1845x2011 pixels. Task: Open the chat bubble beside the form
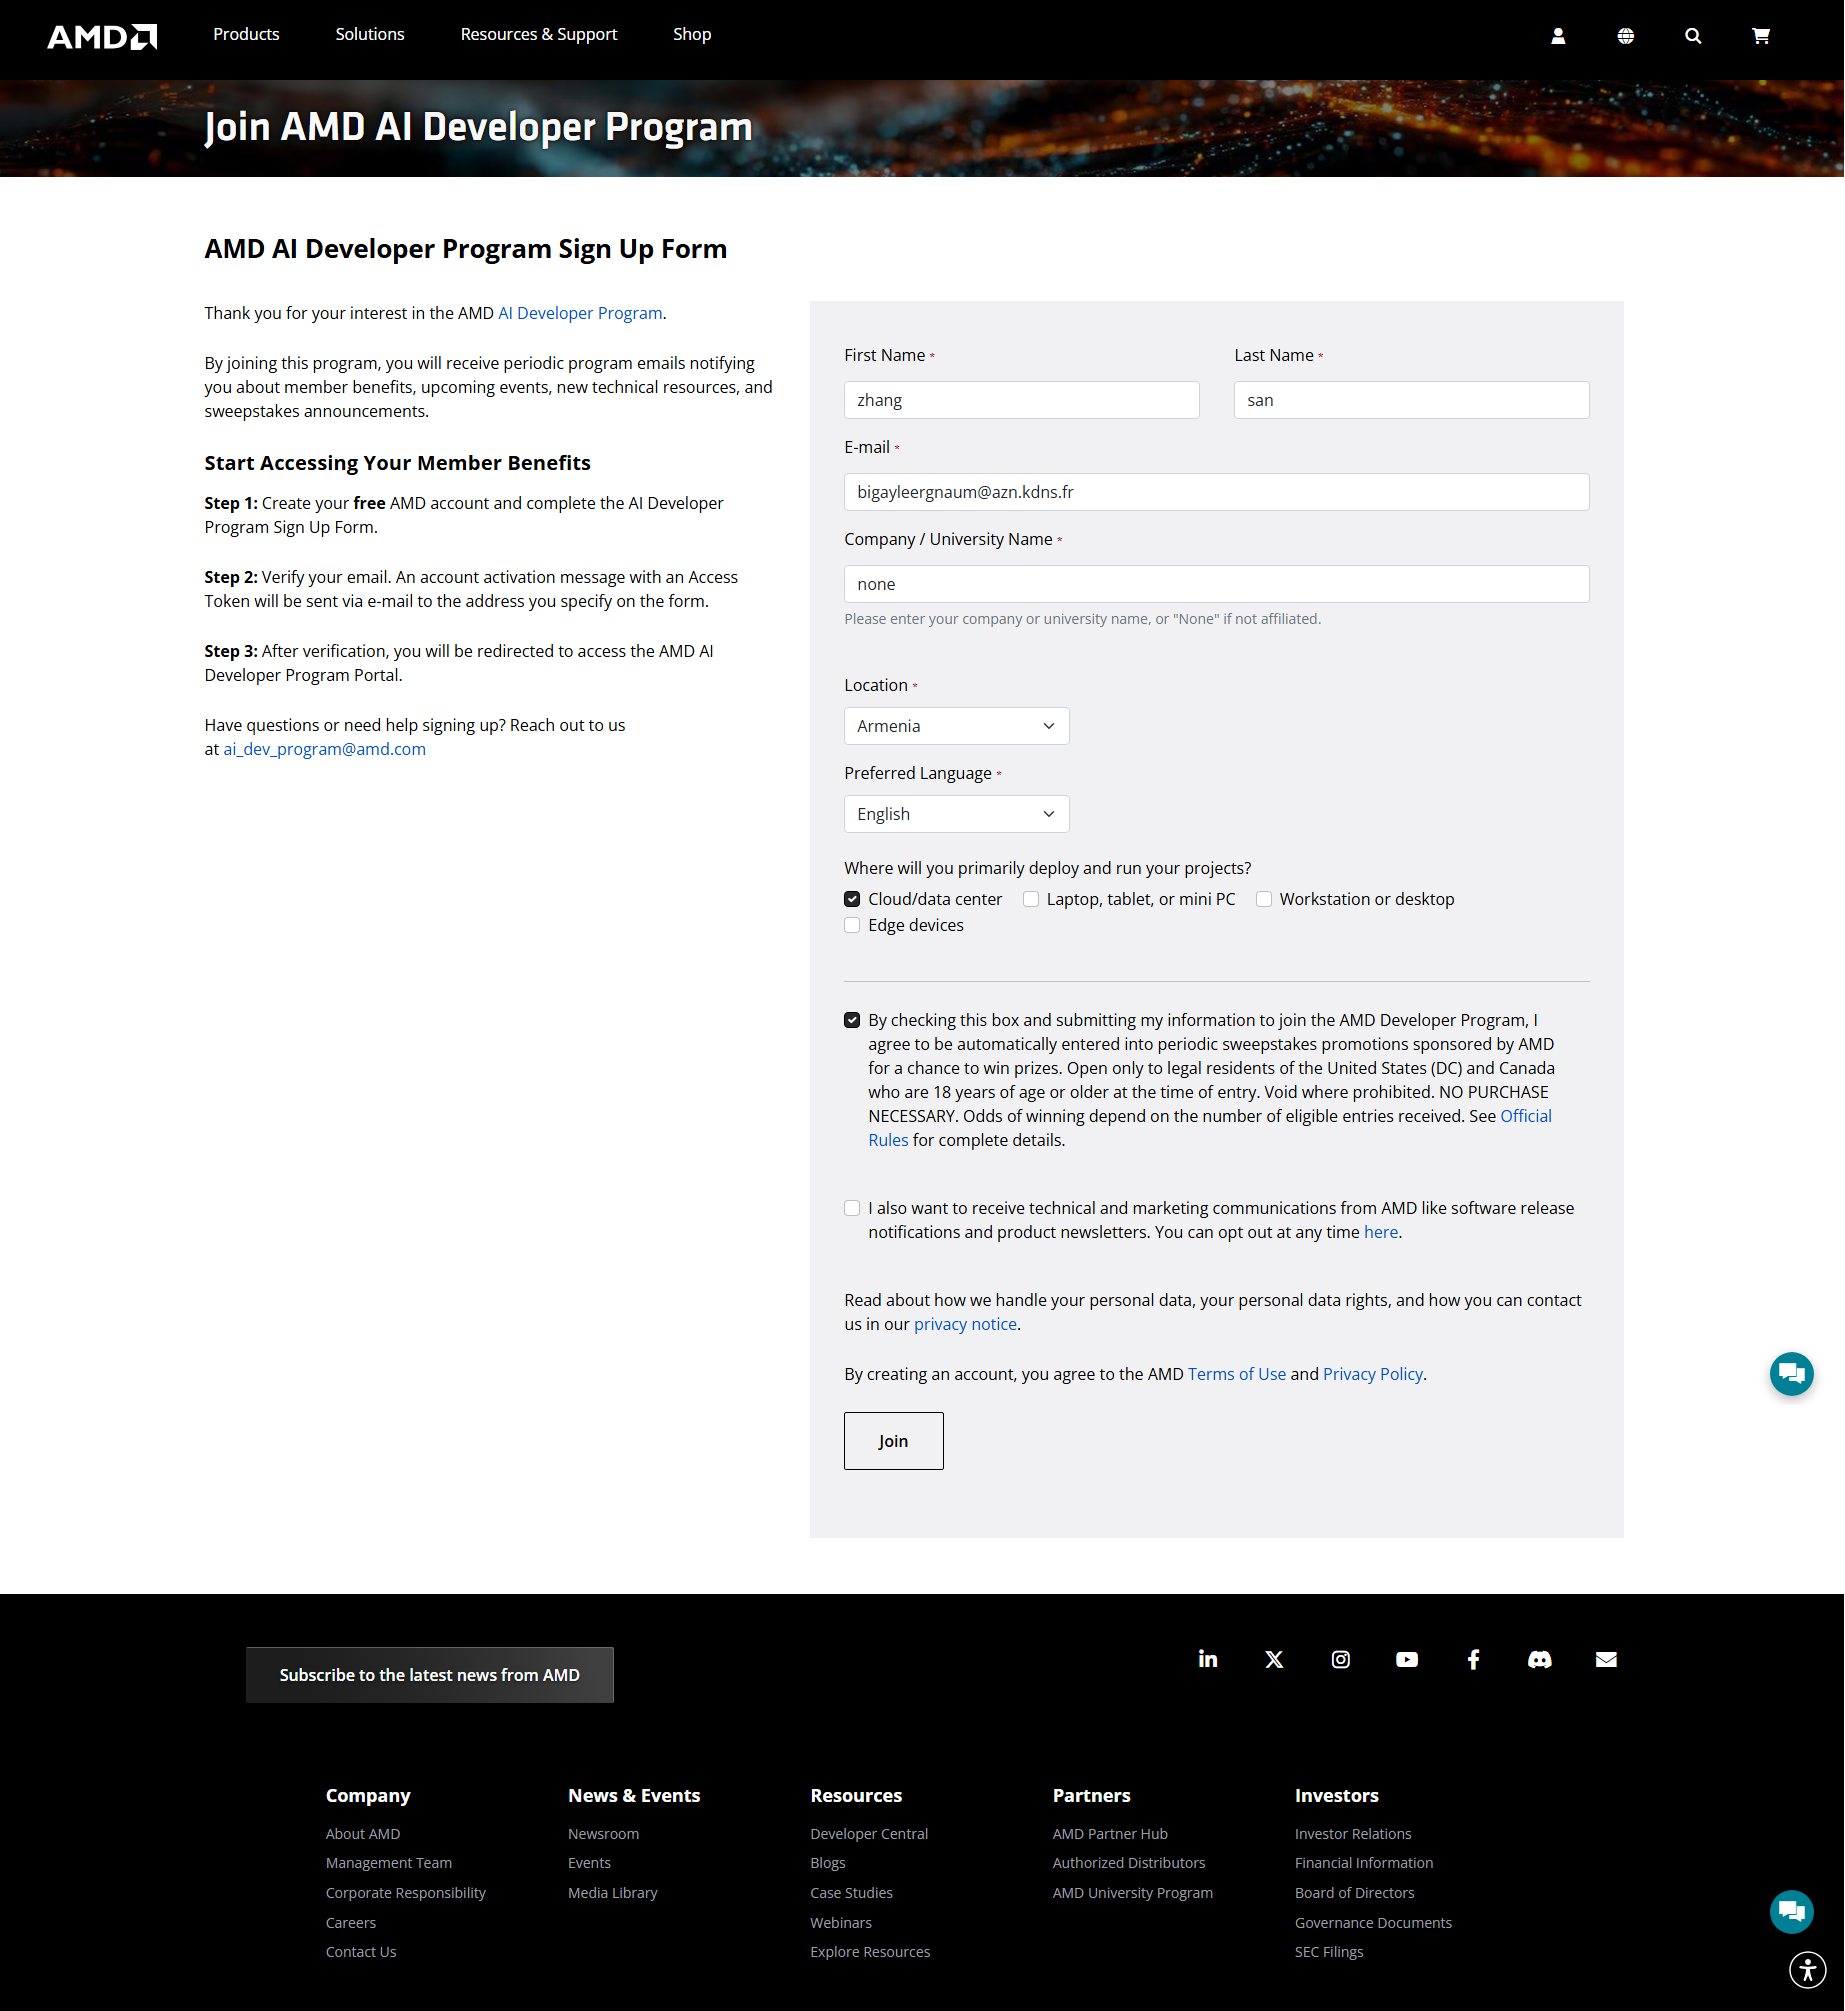(1792, 1374)
